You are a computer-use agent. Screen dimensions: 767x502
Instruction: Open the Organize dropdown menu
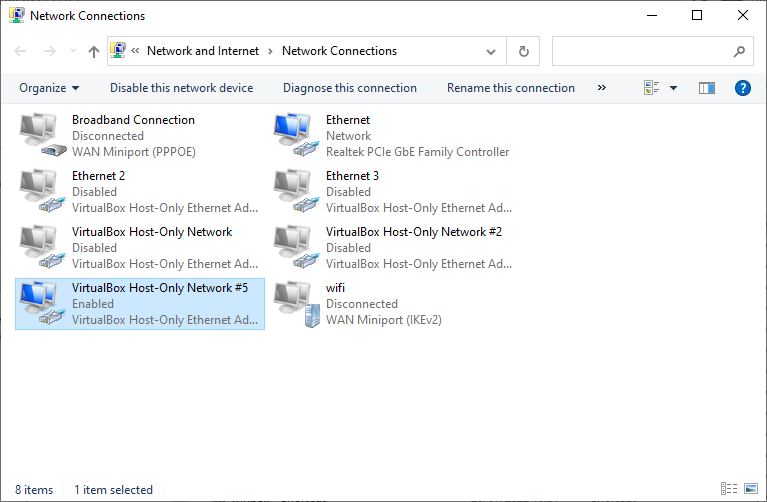pos(49,88)
